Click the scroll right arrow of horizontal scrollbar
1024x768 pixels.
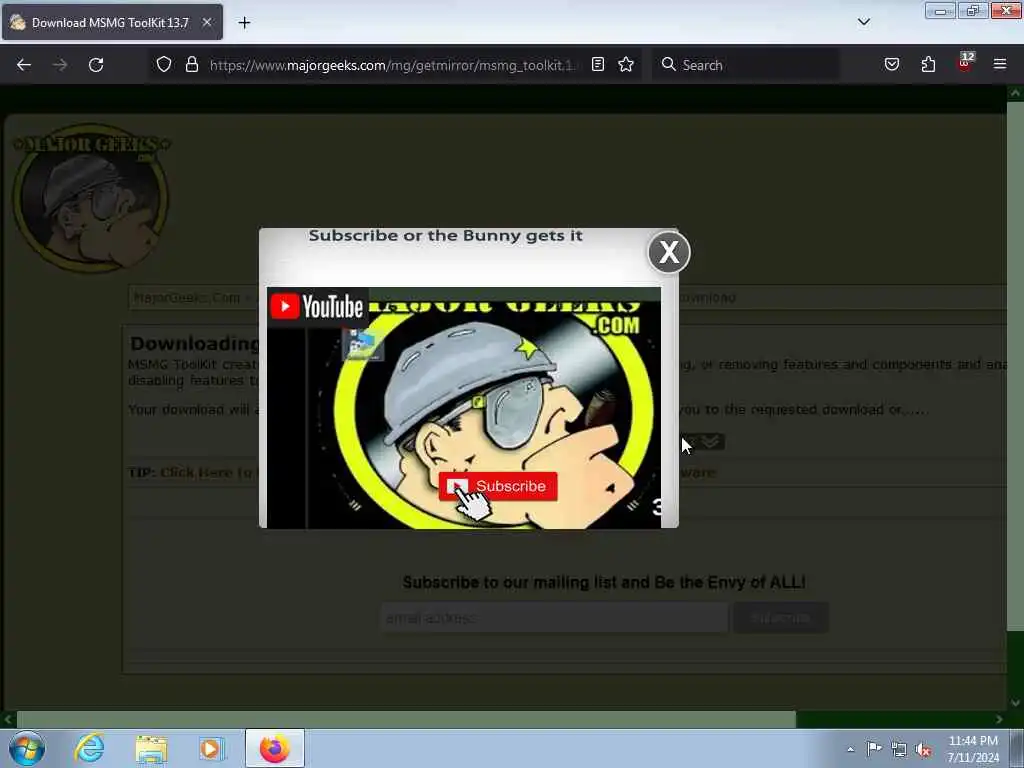pos(999,720)
